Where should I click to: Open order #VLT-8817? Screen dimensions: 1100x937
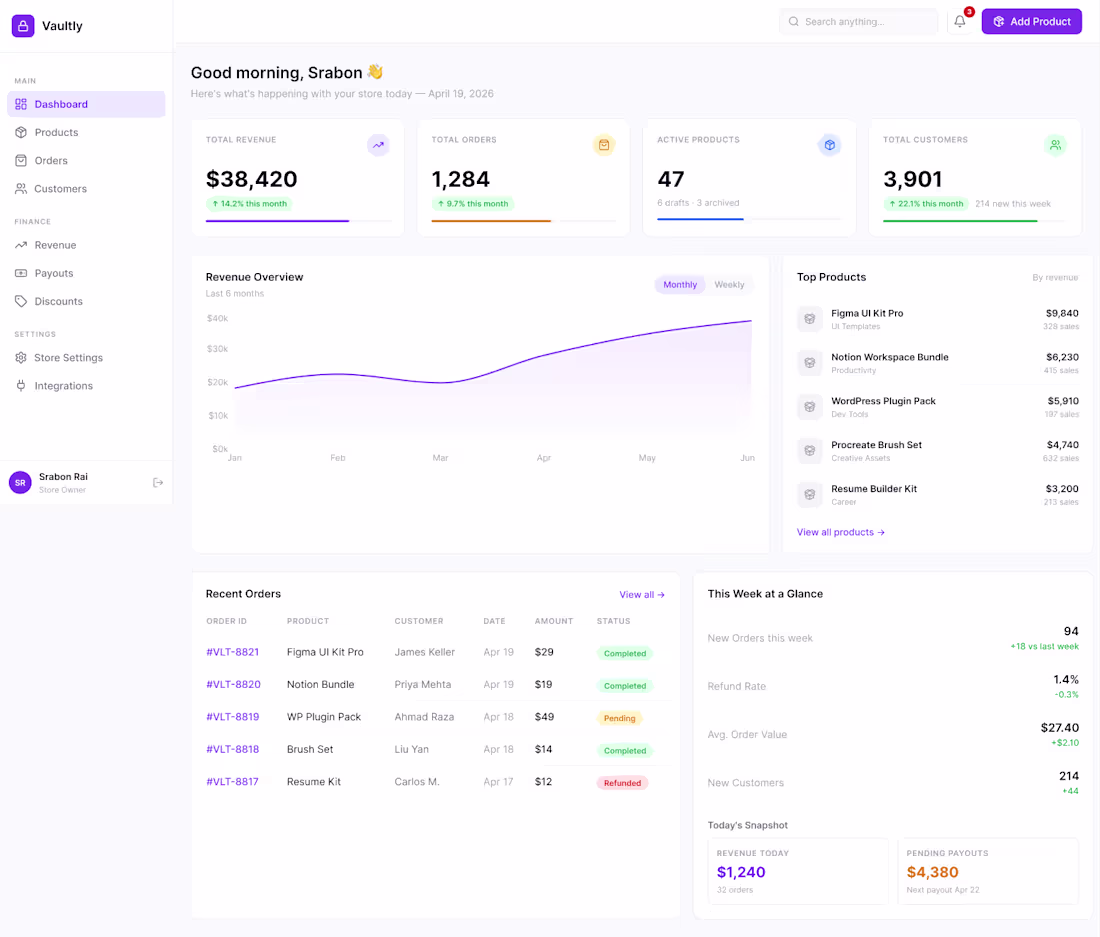pyautogui.click(x=232, y=781)
